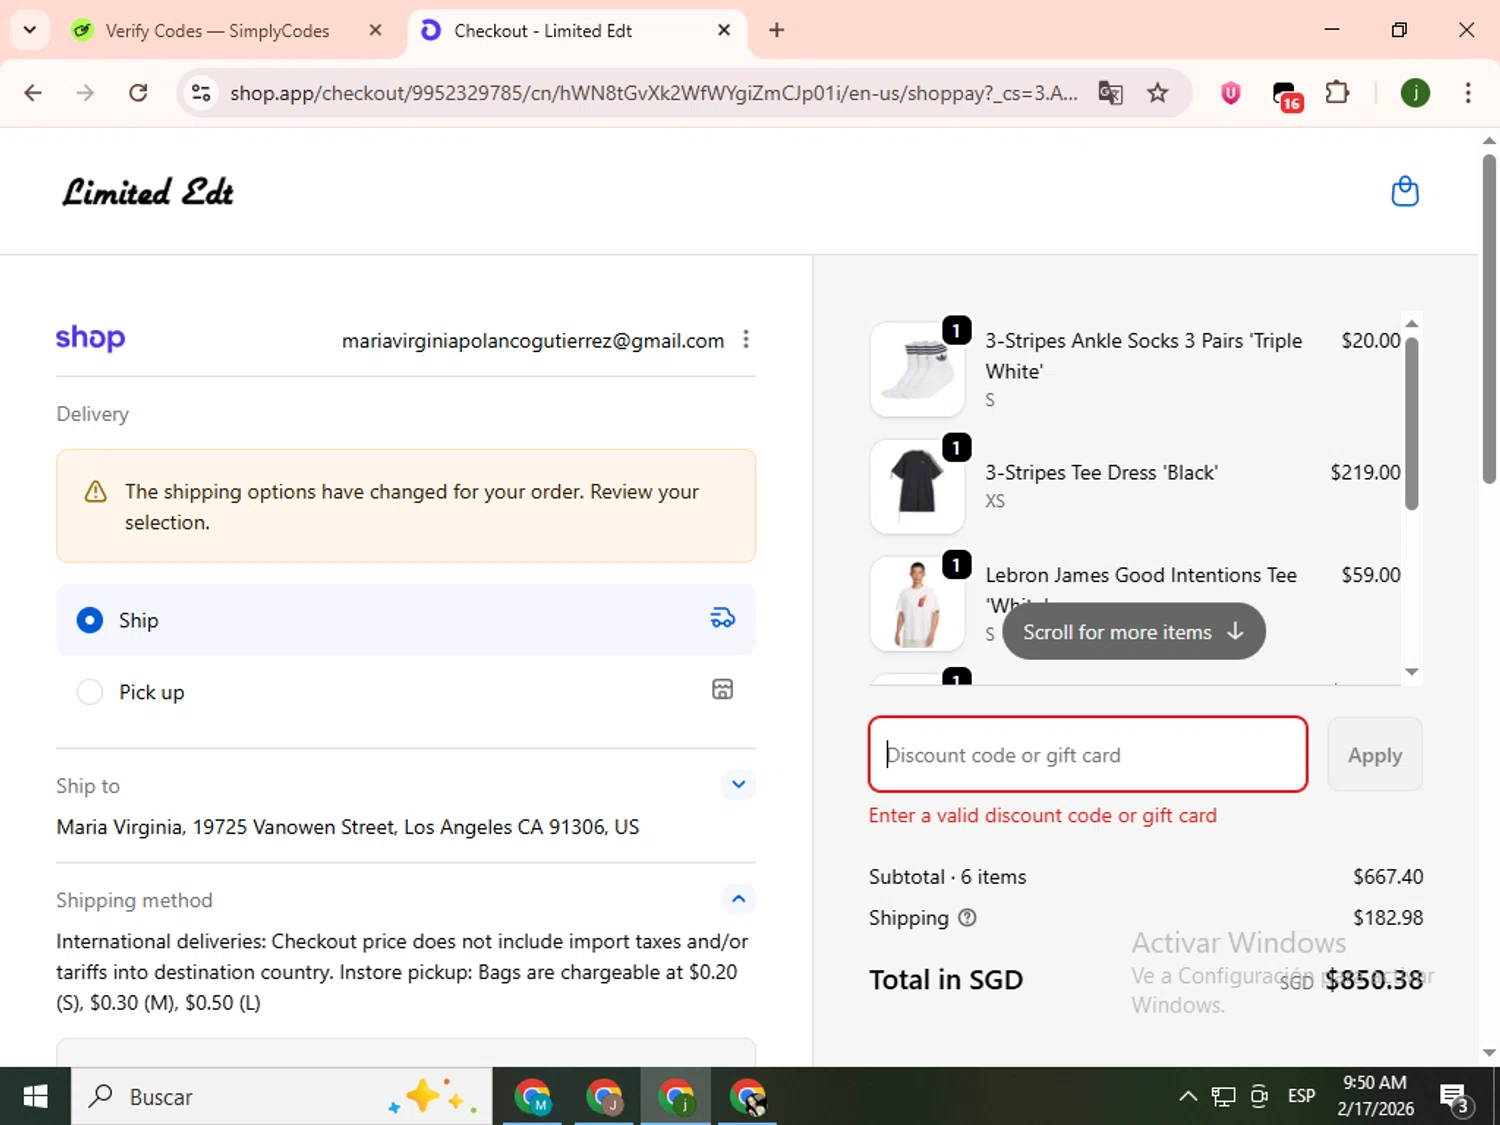The width and height of the screenshot is (1500, 1125).
Task: Open the Limited Edt store logo
Action: pos(148,192)
